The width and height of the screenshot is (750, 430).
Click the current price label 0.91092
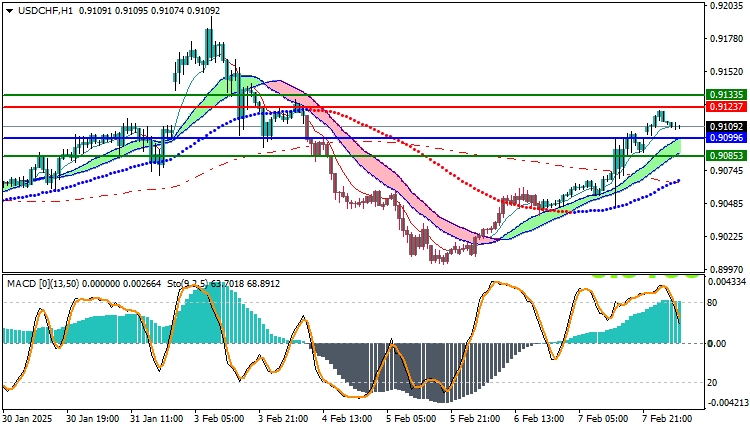pyautogui.click(x=726, y=127)
